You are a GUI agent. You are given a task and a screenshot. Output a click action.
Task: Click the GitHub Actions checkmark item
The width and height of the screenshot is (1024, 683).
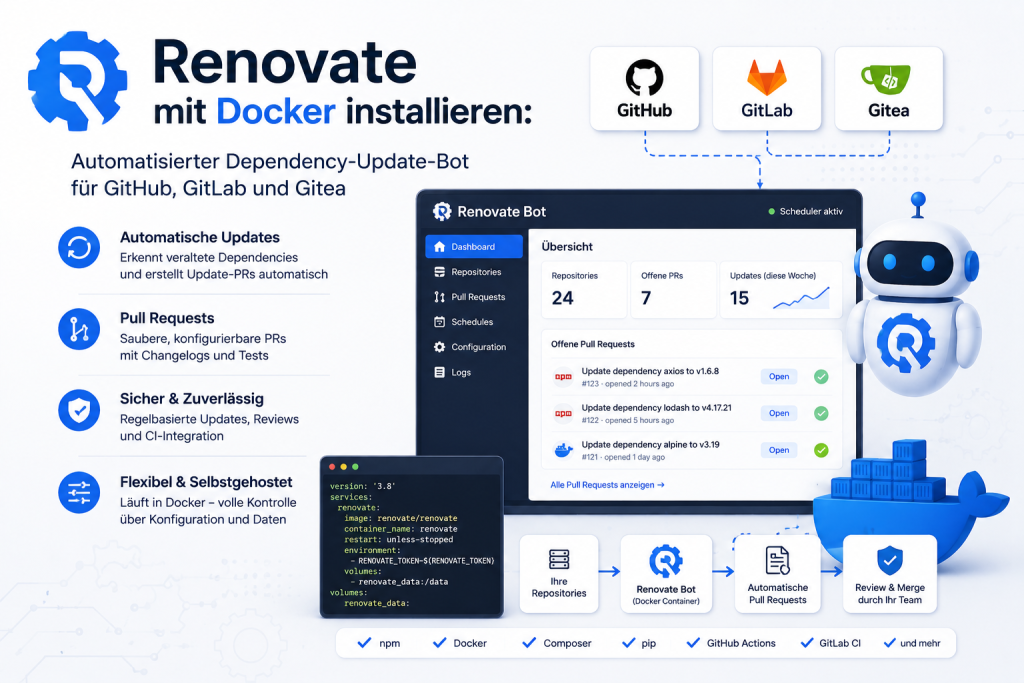(731, 643)
